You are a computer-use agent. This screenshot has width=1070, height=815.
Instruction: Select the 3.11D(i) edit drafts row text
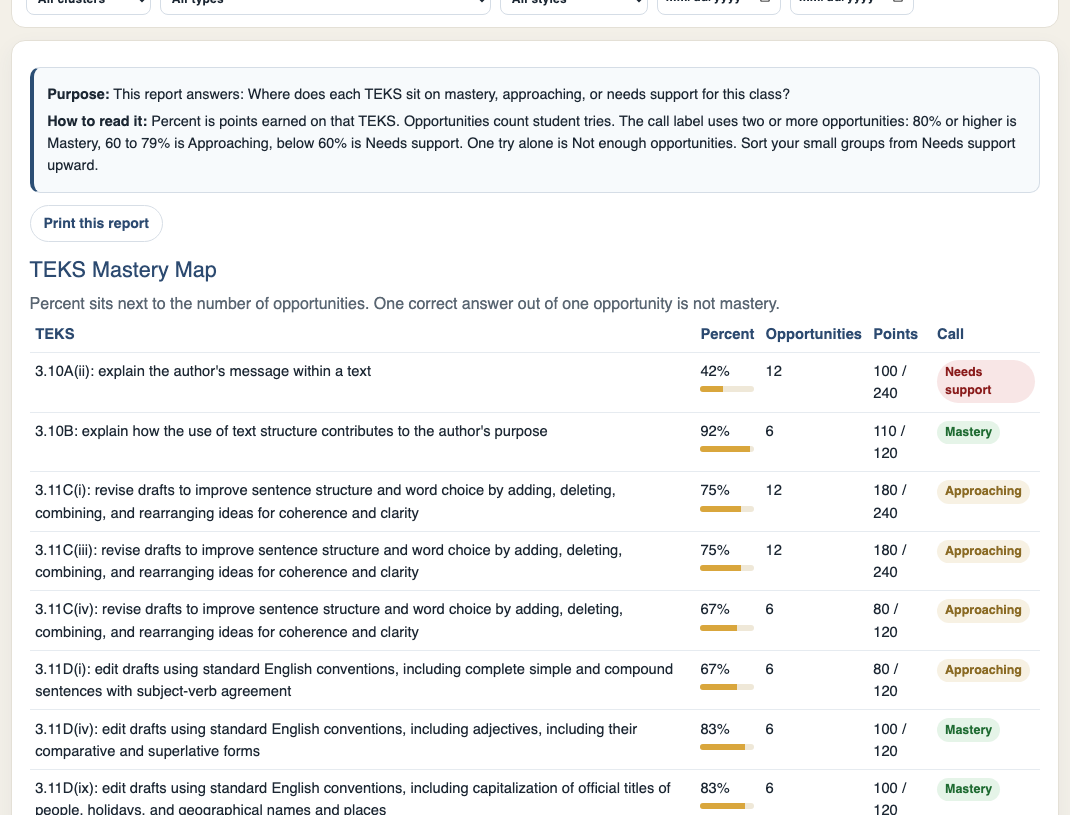click(x=353, y=680)
